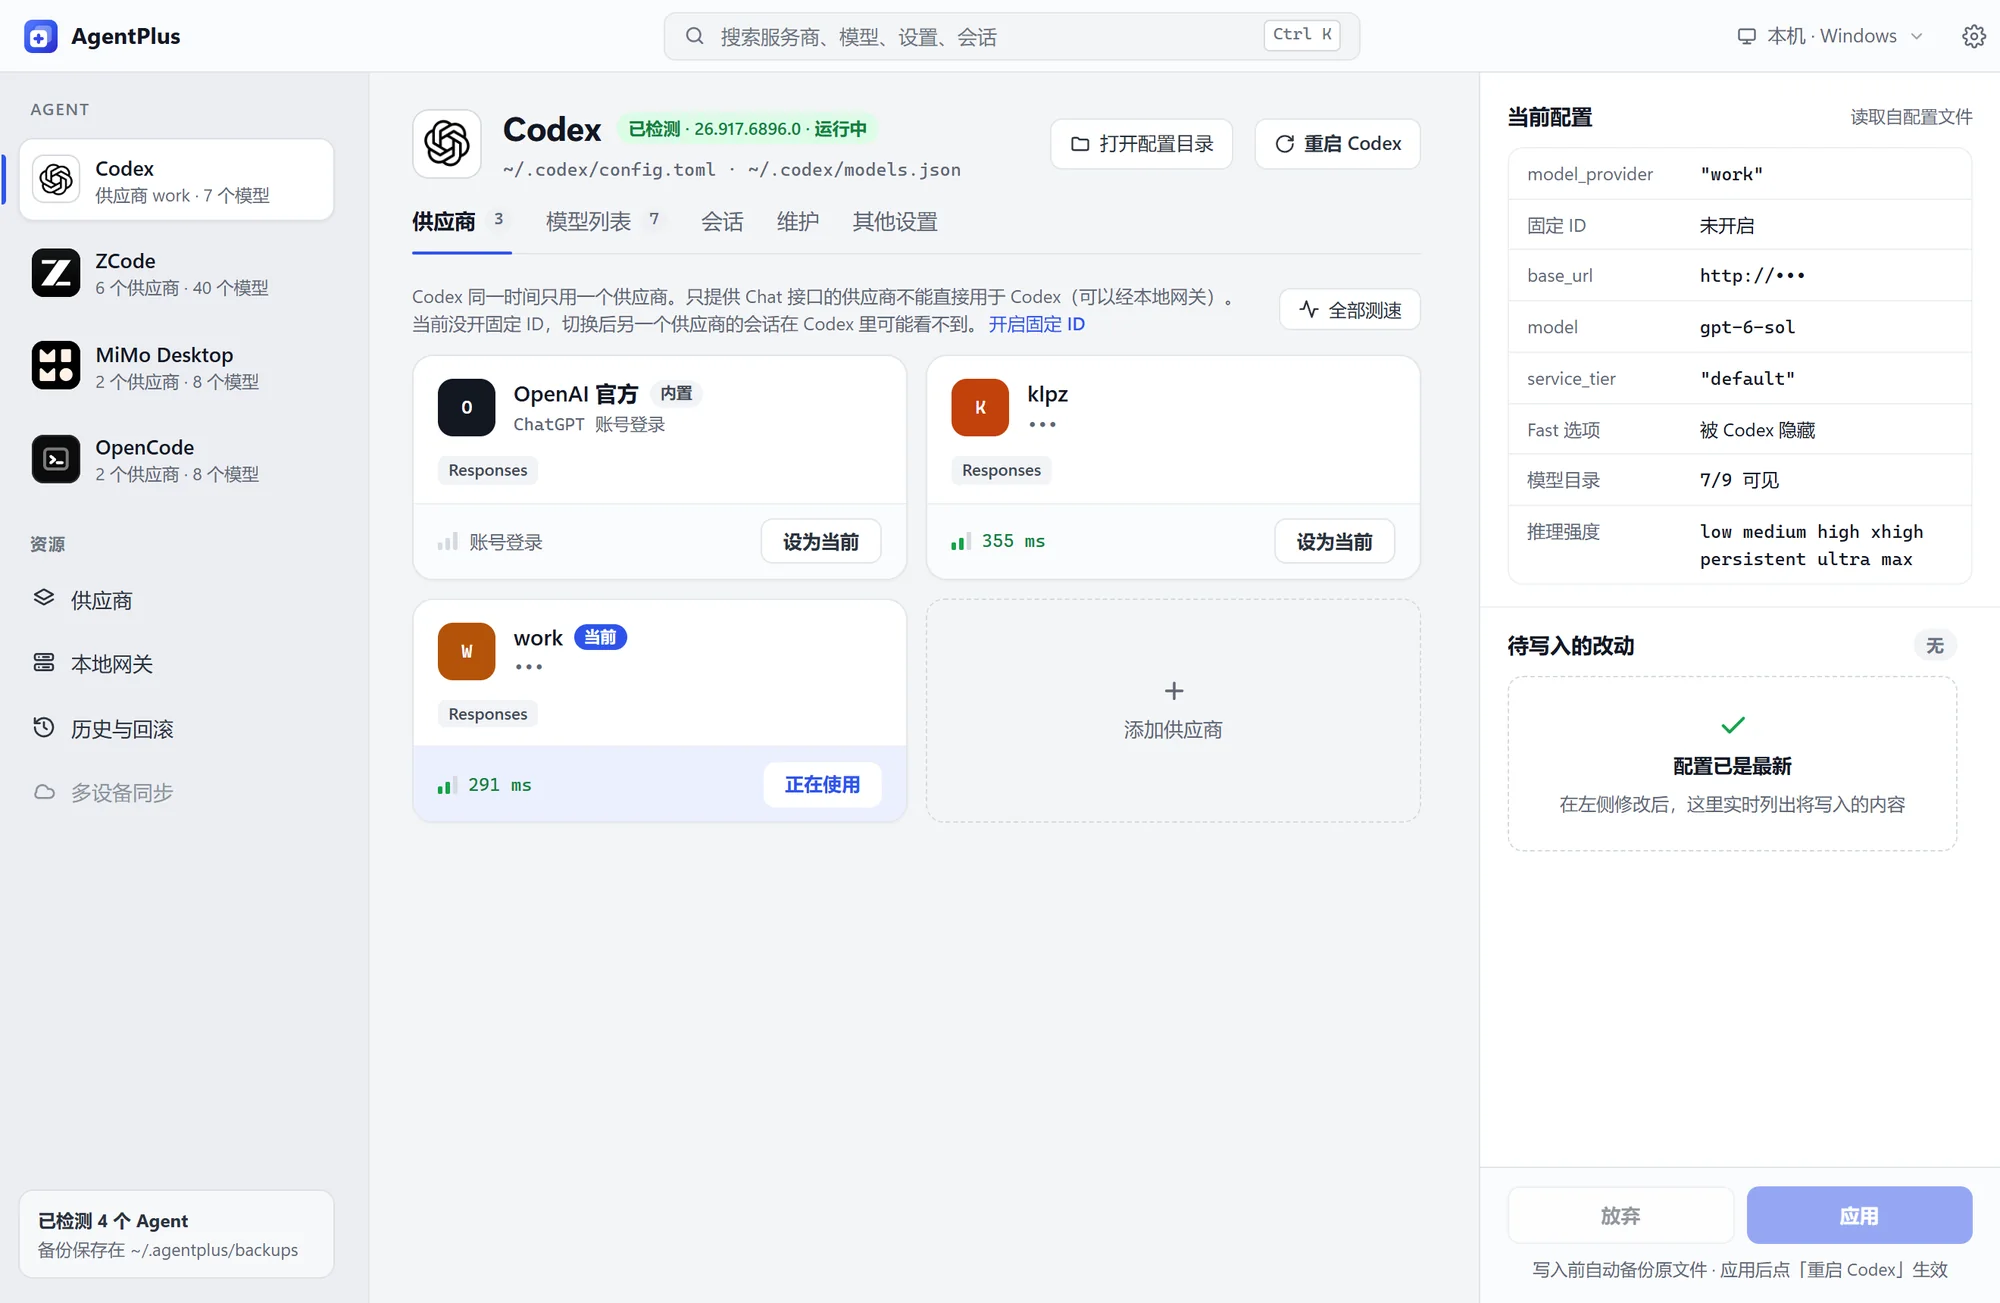This screenshot has height=1303, width=2000.
Task: Run 全部测速 speed test
Action: [x=1349, y=310]
